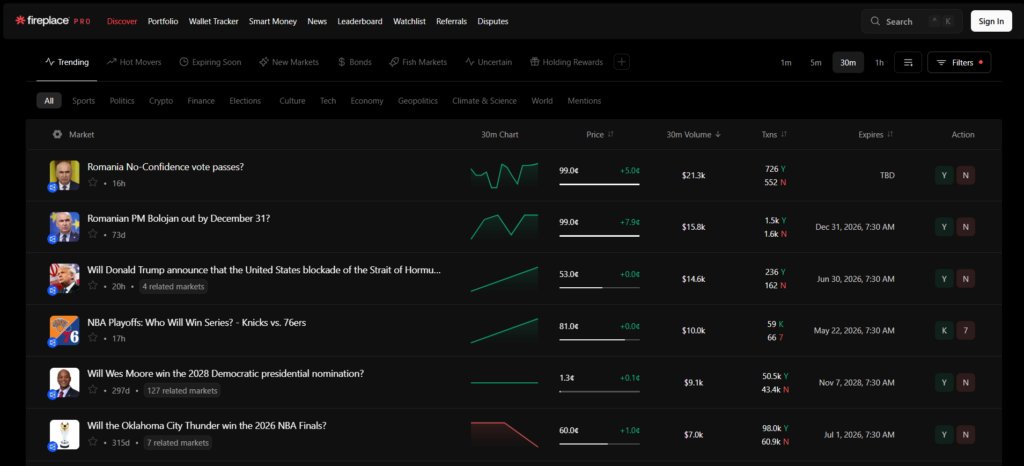Filter by Crypto category
The width and height of the screenshot is (1024, 466).
[x=161, y=101]
